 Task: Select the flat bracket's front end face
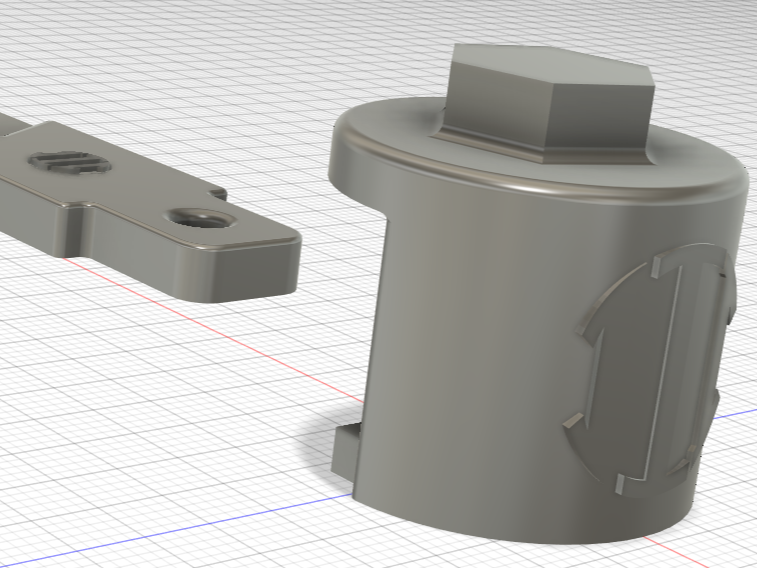point(255,272)
